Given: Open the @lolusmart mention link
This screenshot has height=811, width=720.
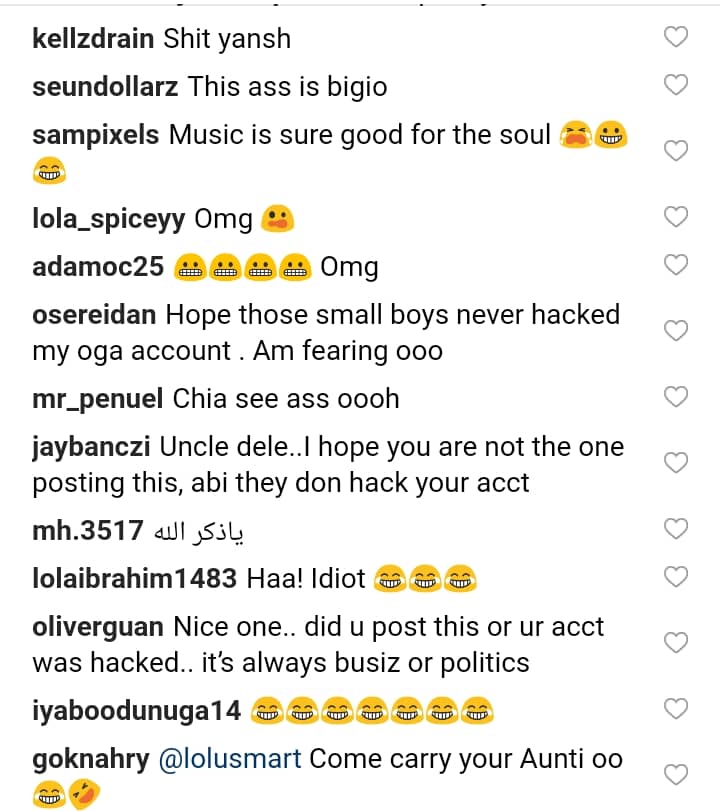Looking at the screenshot, I should (x=230, y=758).
